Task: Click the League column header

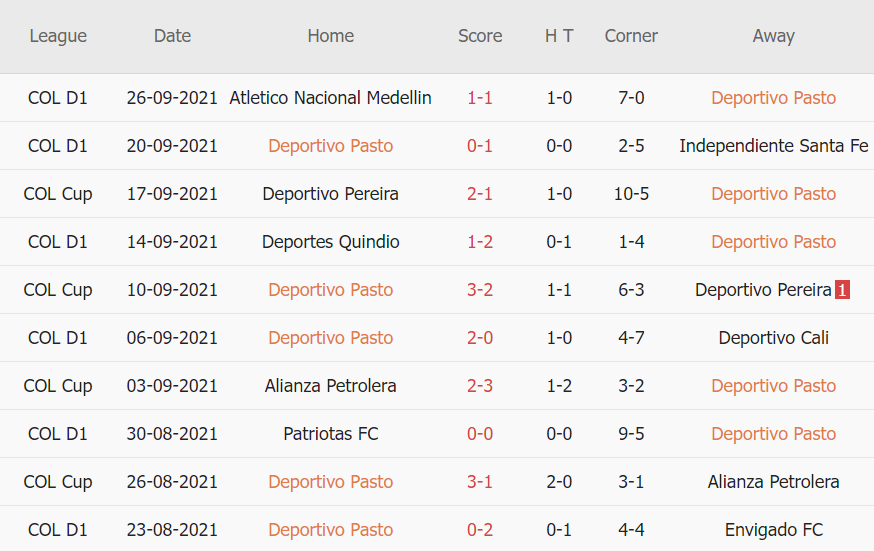Action: [58, 36]
